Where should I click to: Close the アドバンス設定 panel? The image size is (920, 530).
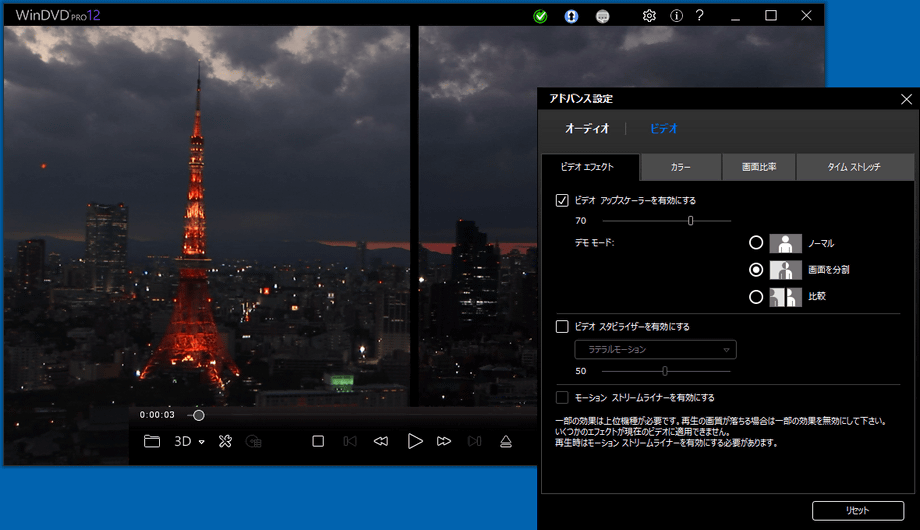[907, 99]
